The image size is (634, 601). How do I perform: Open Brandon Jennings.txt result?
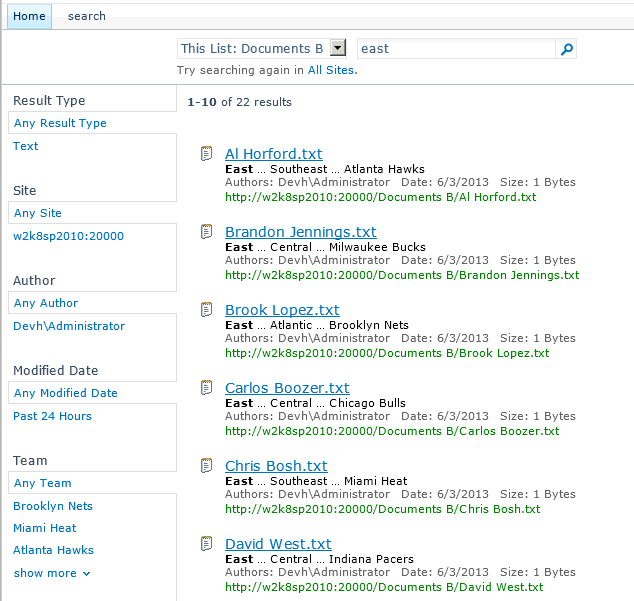301,232
